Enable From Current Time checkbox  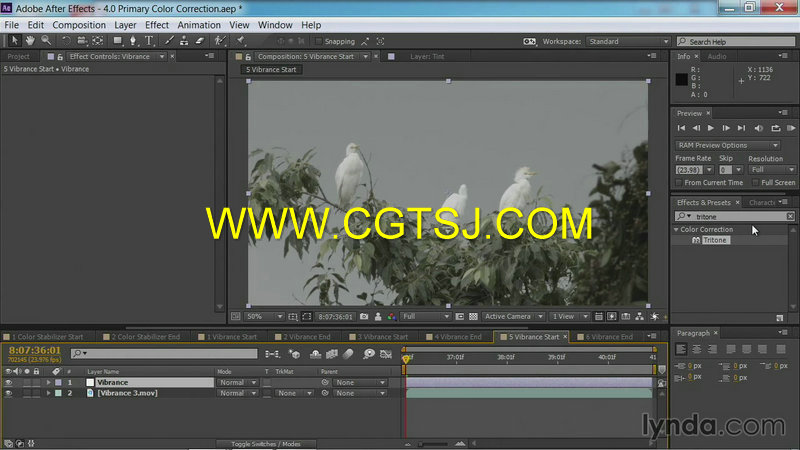(x=679, y=183)
